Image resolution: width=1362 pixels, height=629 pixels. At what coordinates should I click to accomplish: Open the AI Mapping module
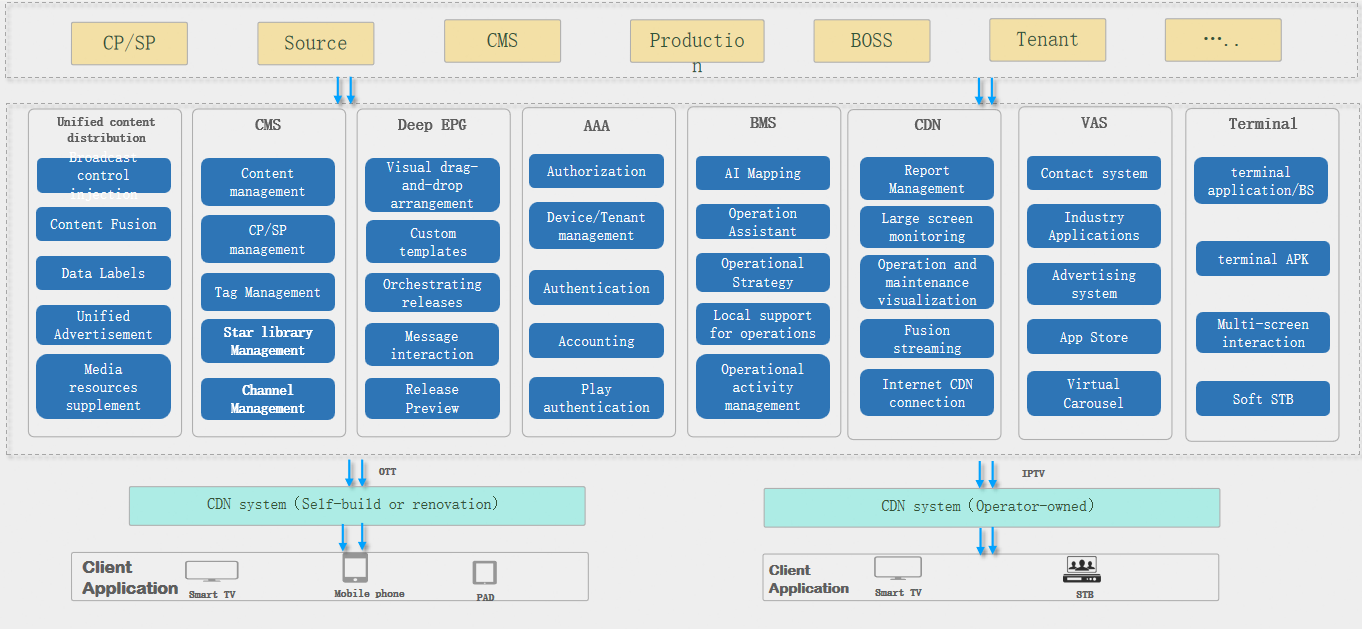pyautogui.click(x=763, y=173)
